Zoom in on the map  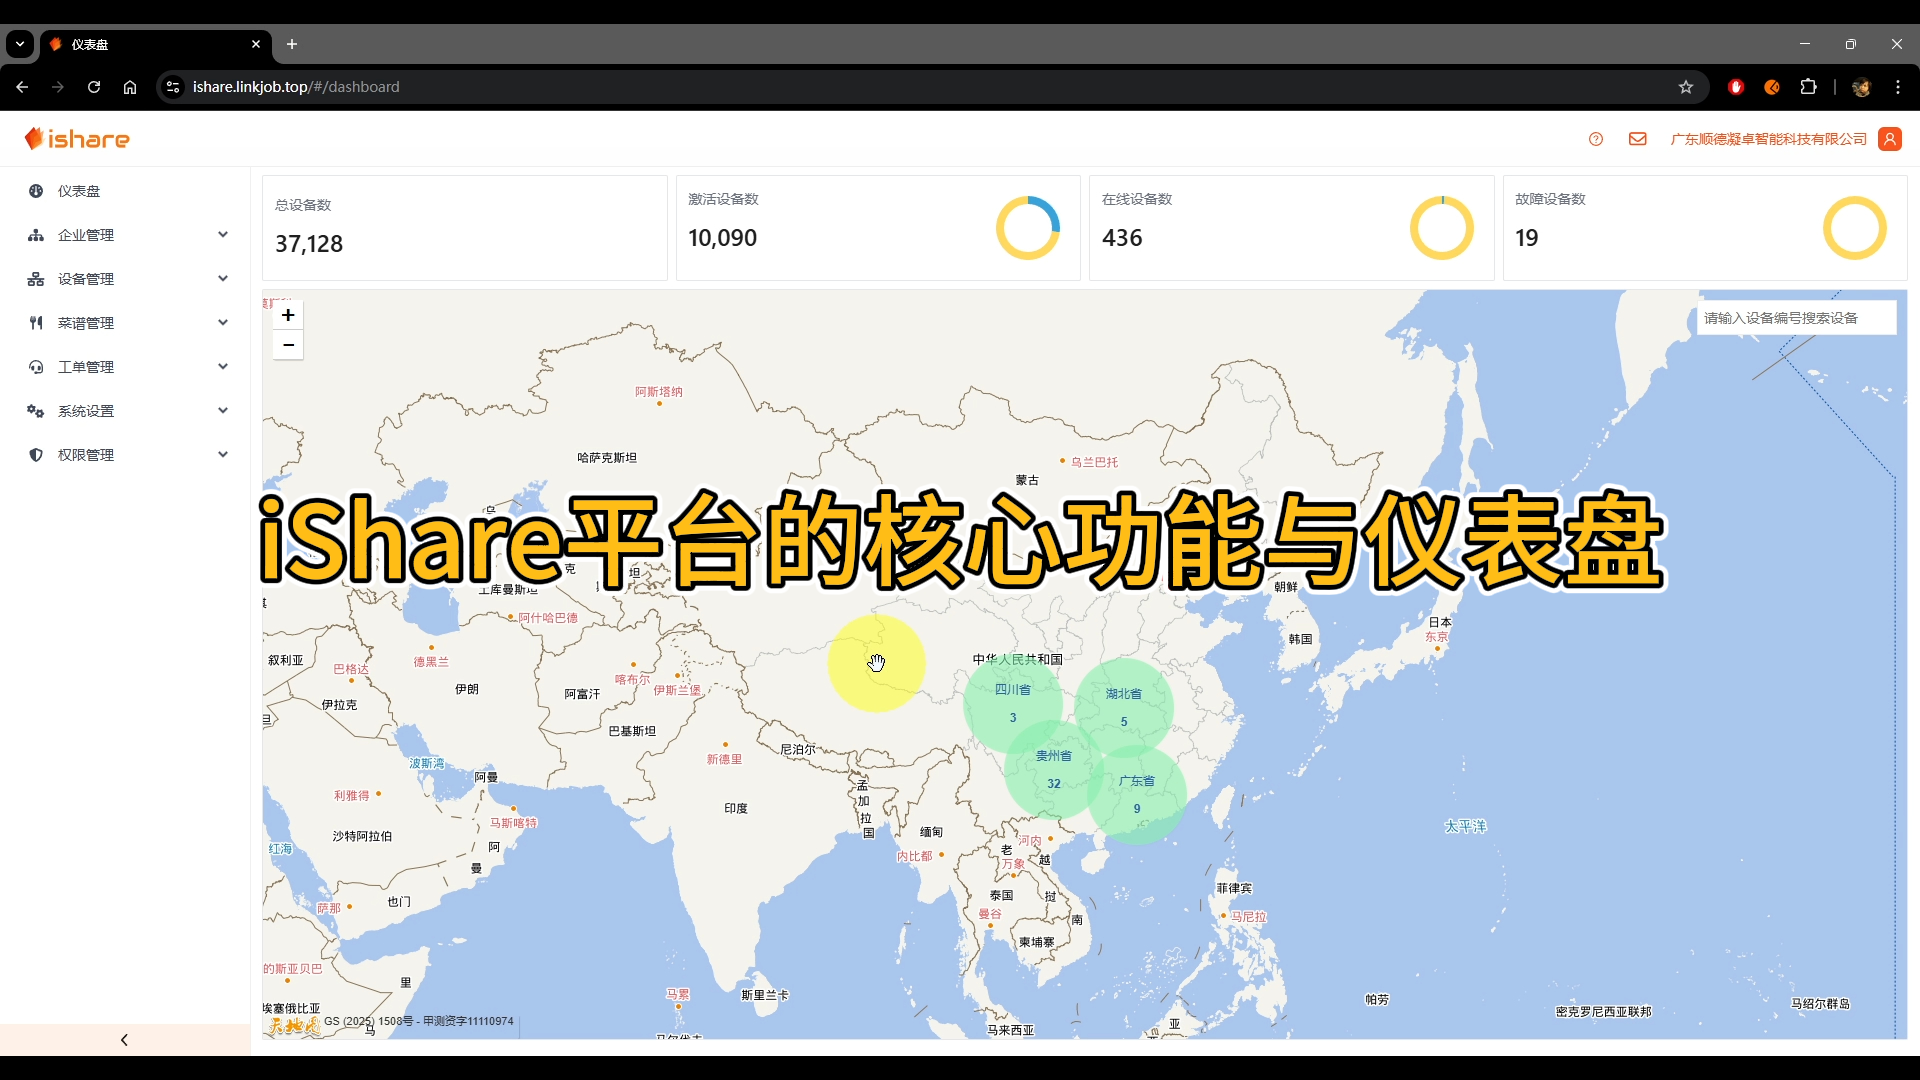tap(288, 314)
